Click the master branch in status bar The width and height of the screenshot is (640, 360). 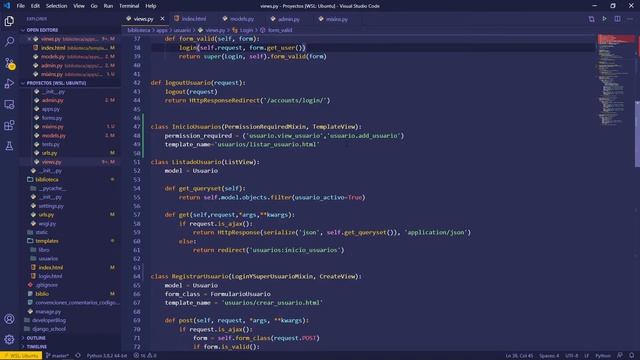pos(58,356)
